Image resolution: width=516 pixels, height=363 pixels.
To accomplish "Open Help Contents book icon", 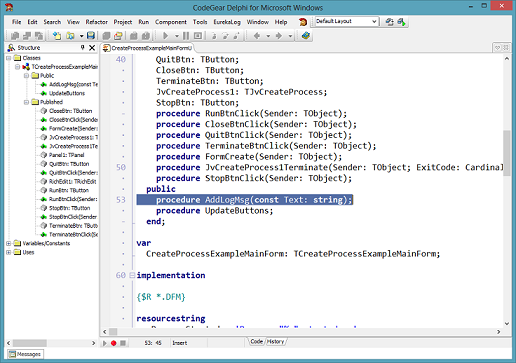I will [306, 35].
